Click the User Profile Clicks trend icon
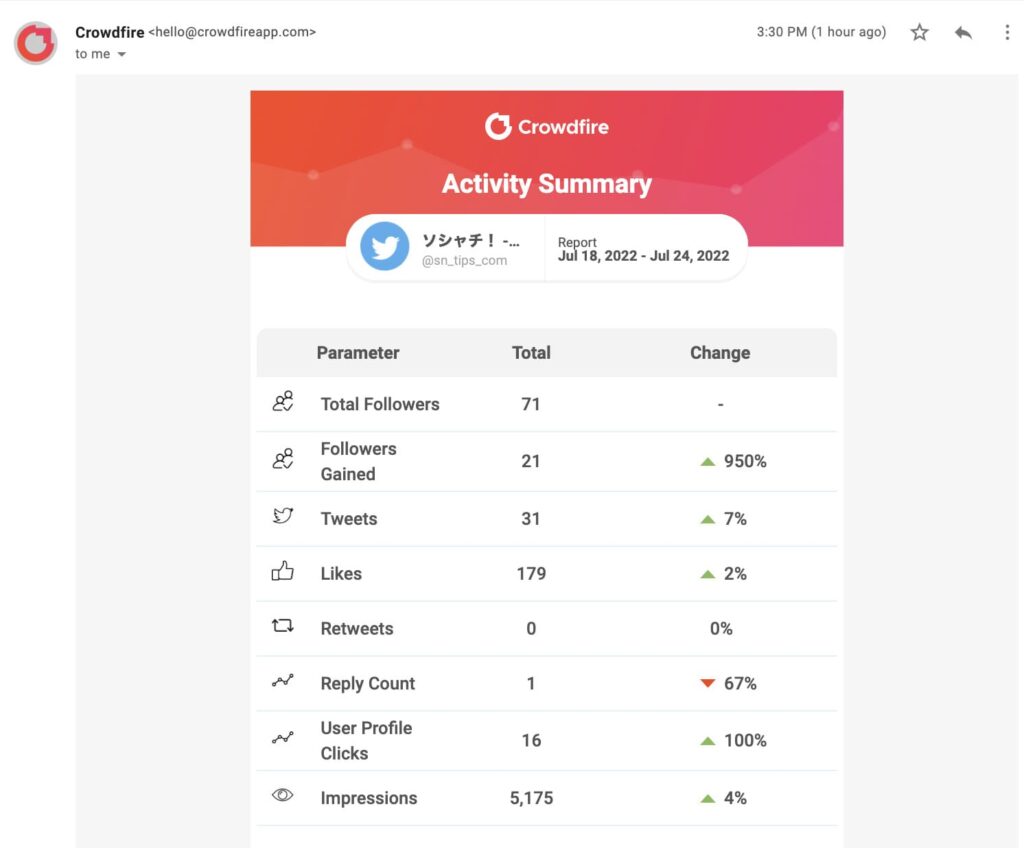Screen dimensions: 1024x848 pyautogui.click(x=283, y=739)
